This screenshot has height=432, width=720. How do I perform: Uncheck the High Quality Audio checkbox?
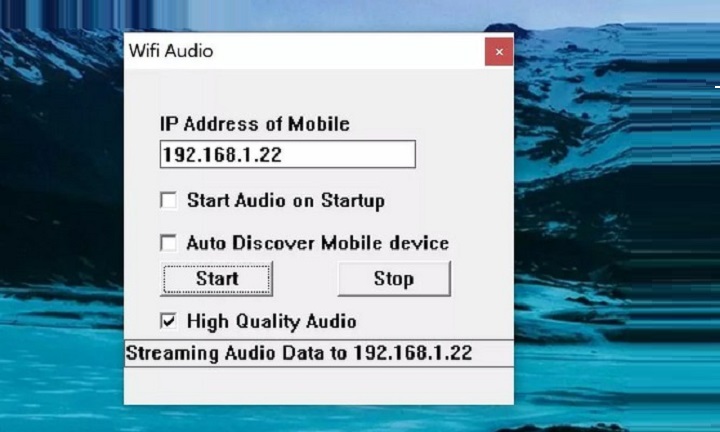169,321
